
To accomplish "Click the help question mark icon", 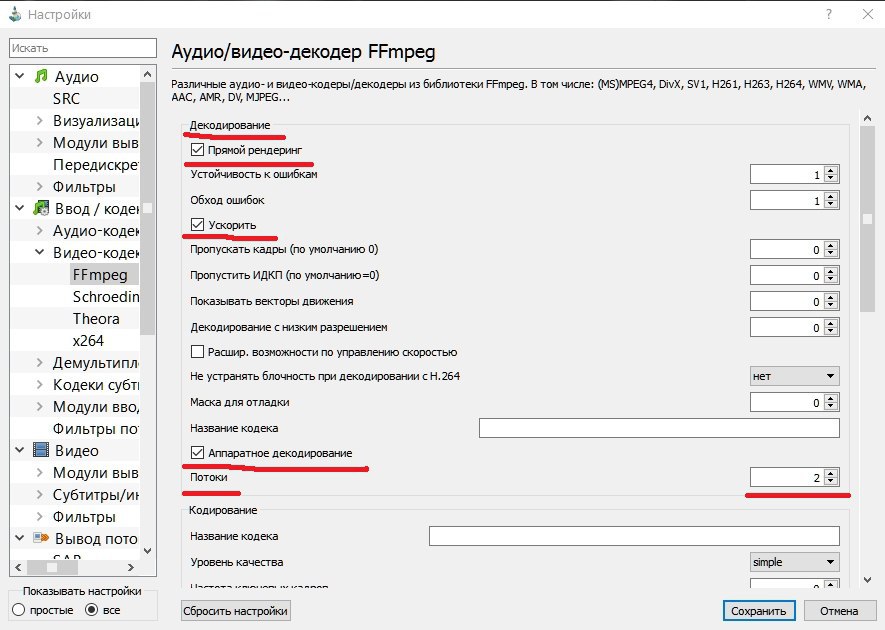I will [x=829, y=14].
